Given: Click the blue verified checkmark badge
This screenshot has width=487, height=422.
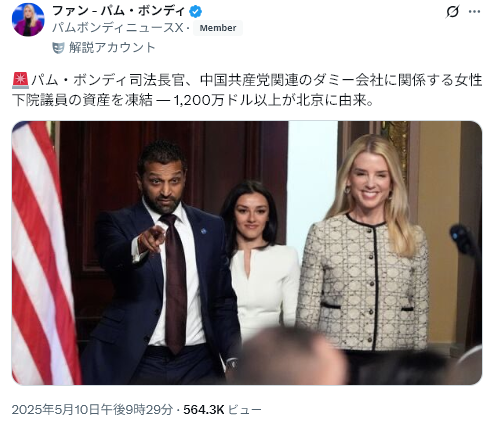Looking at the screenshot, I should [x=196, y=12].
